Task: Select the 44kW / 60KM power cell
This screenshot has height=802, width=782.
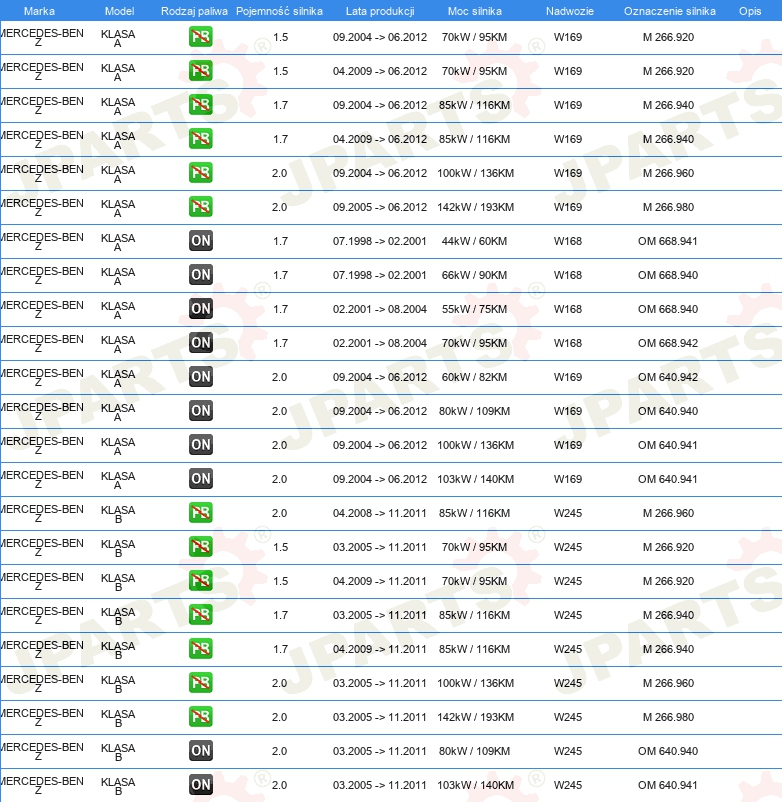Action: tap(474, 241)
